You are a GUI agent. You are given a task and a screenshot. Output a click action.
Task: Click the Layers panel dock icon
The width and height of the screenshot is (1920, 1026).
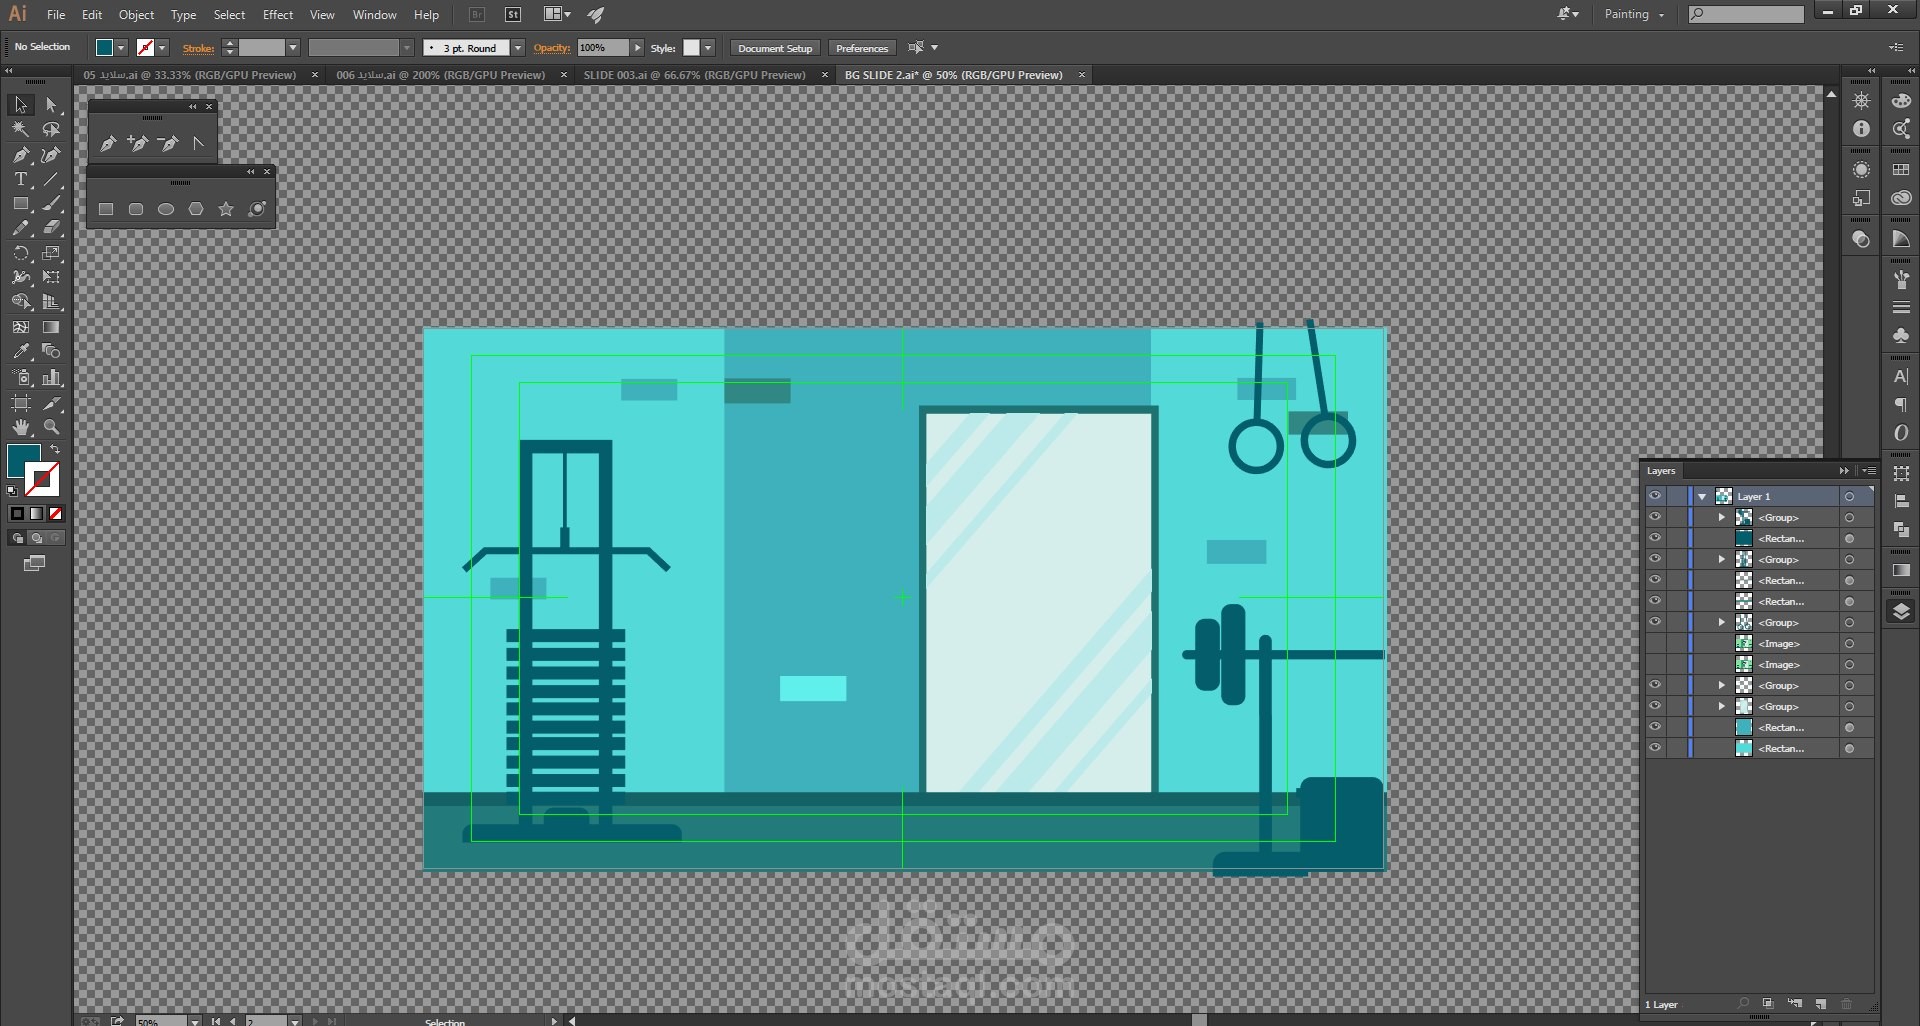click(1901, 612)
